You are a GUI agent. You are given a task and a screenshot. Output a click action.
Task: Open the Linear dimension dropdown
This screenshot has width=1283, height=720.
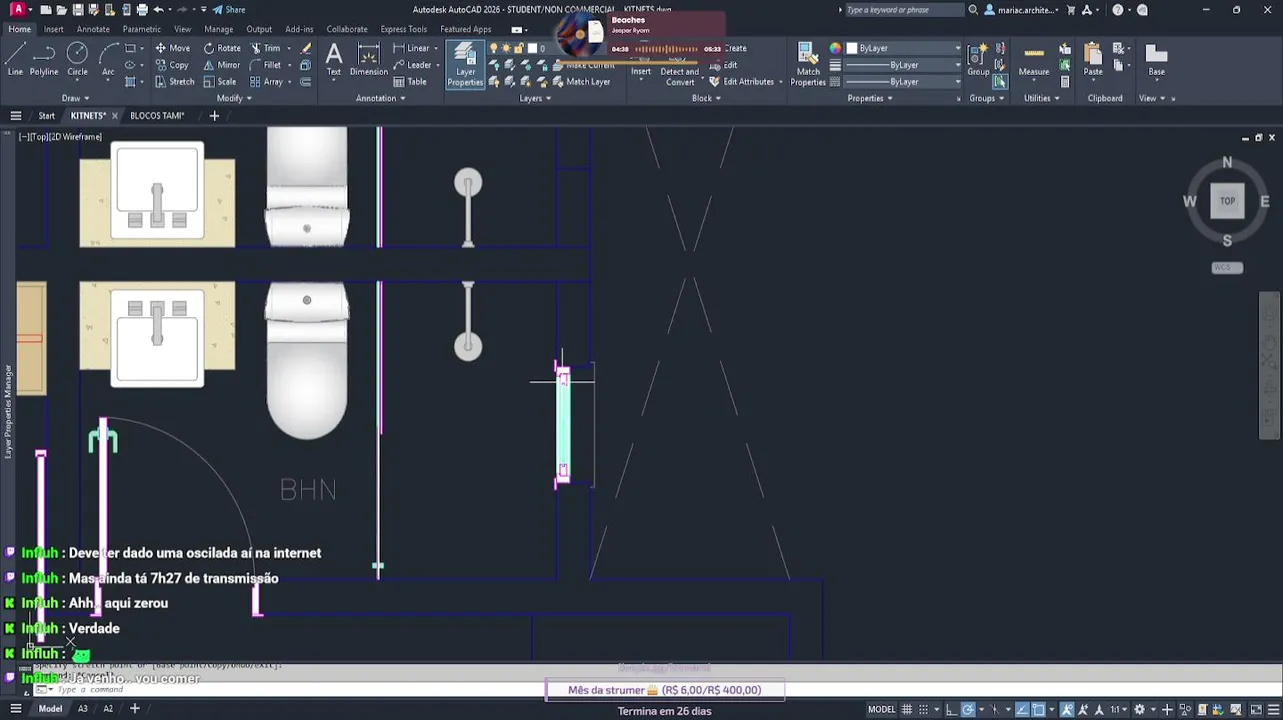click(x=436, y=48)
